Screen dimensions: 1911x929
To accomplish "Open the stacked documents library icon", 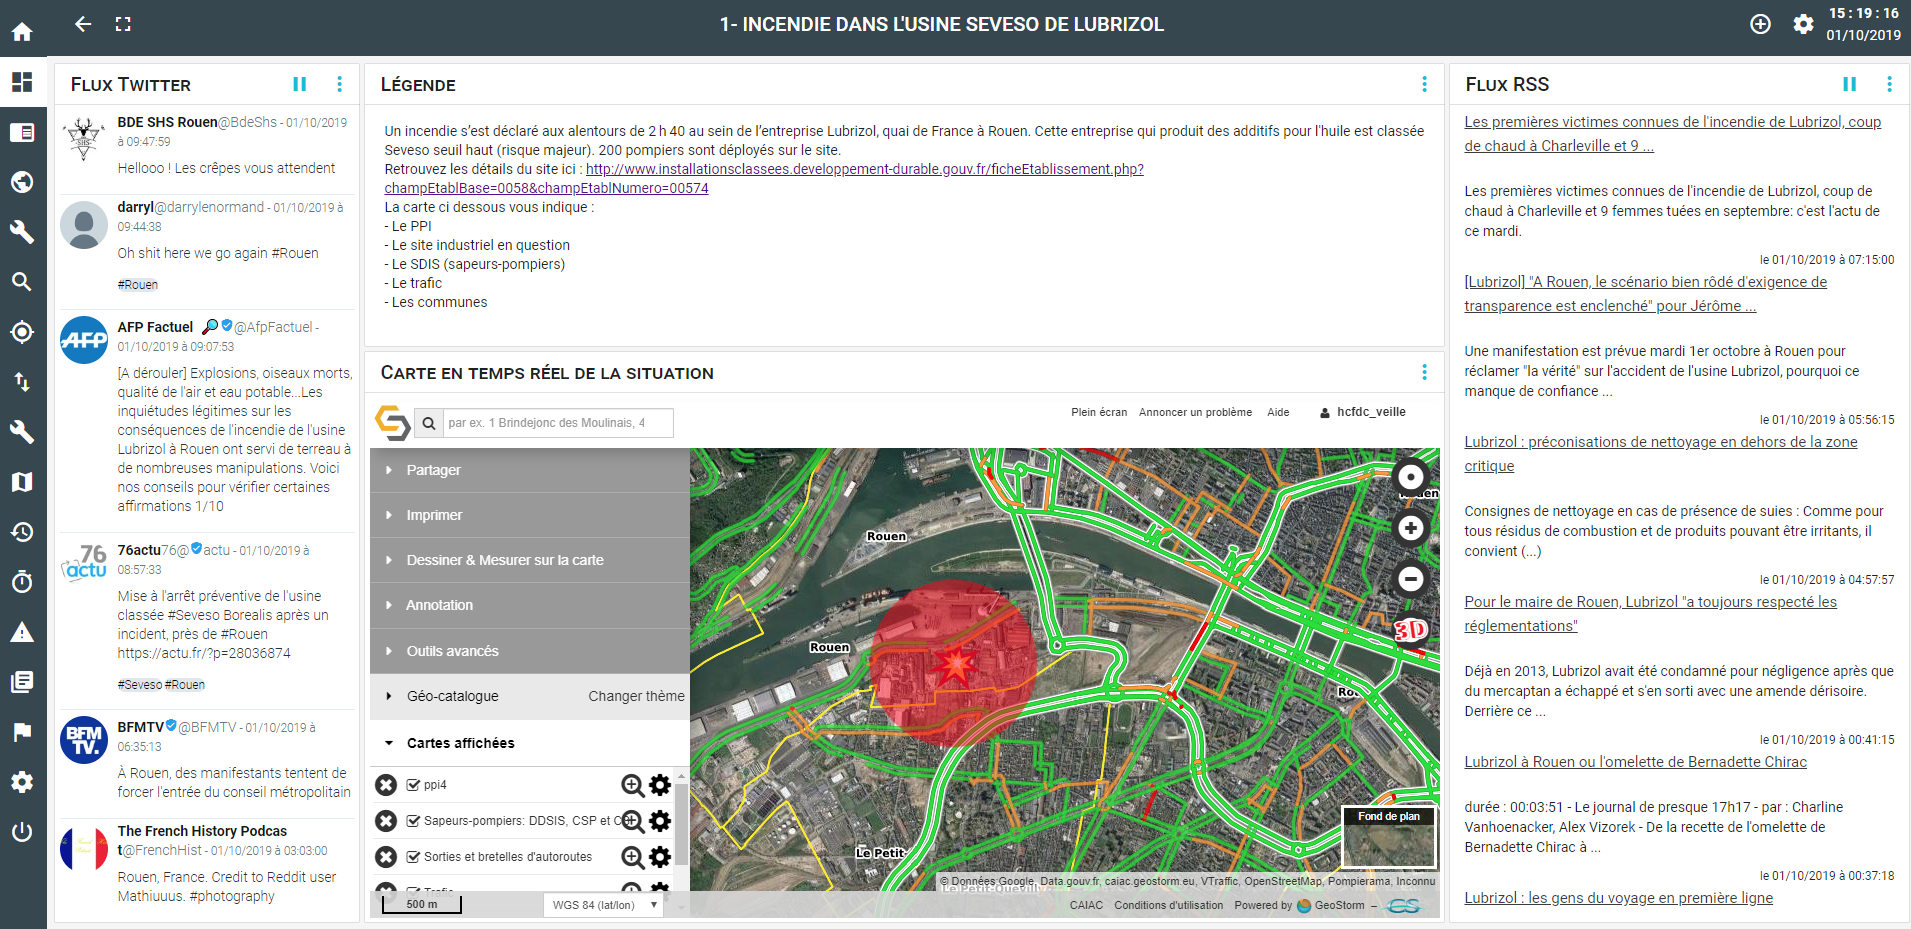I will (x=22, y=682).
